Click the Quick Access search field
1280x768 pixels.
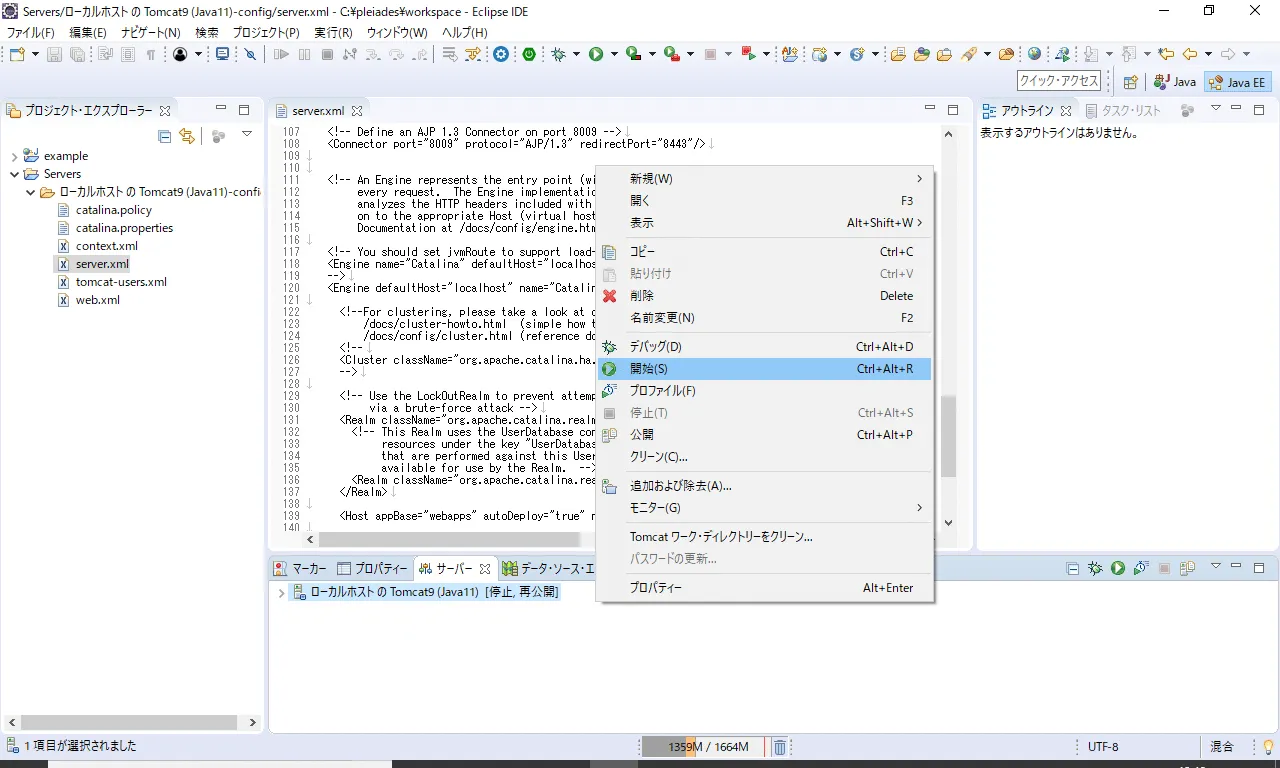click(x=1058, y=81)
